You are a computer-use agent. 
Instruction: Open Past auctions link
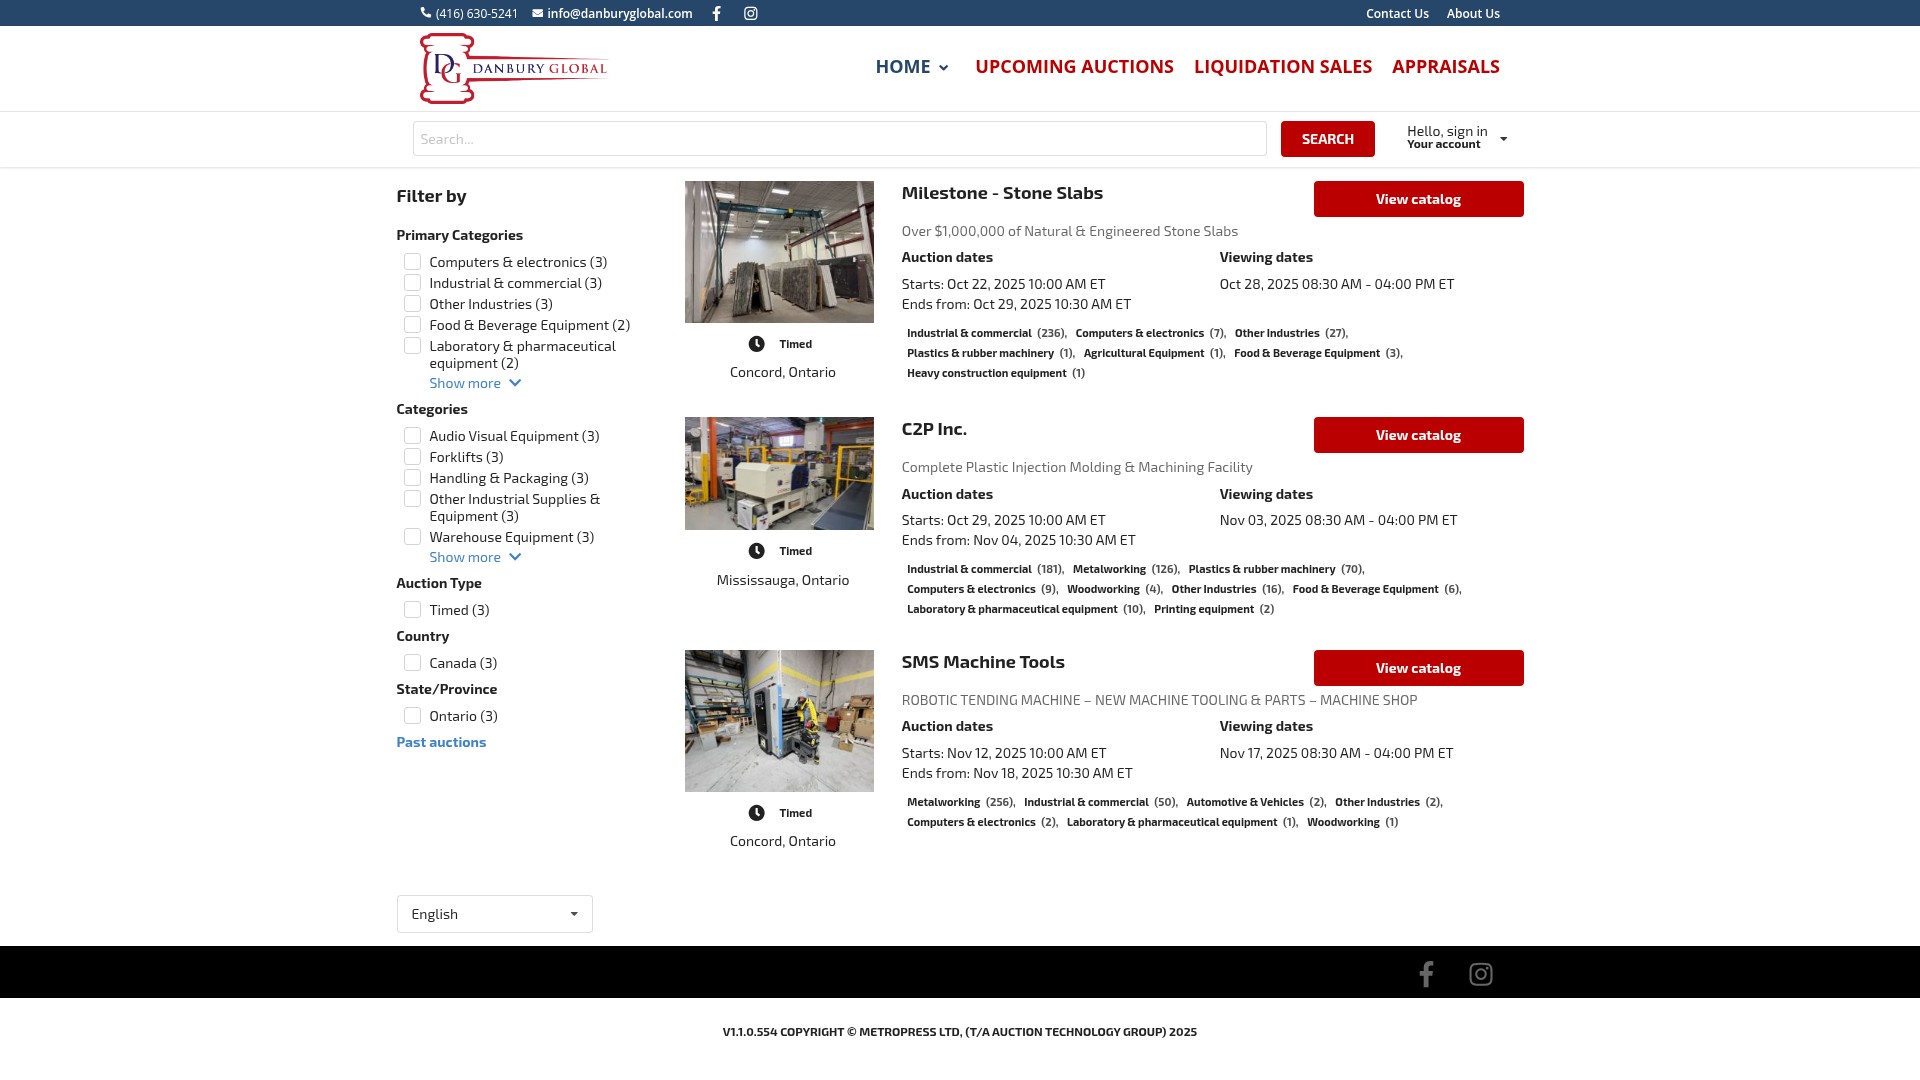coord(441,742)
